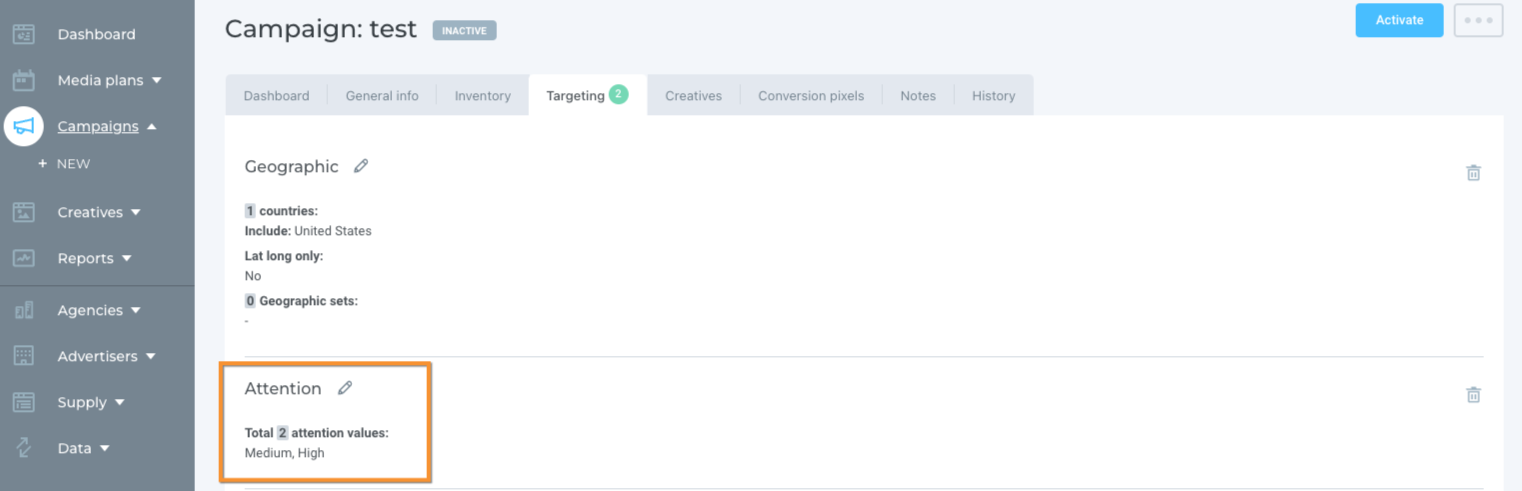This screenshot has height=491, width=1522.
Task: Click the Media plans calendar icon
Action: coord(24,80)
